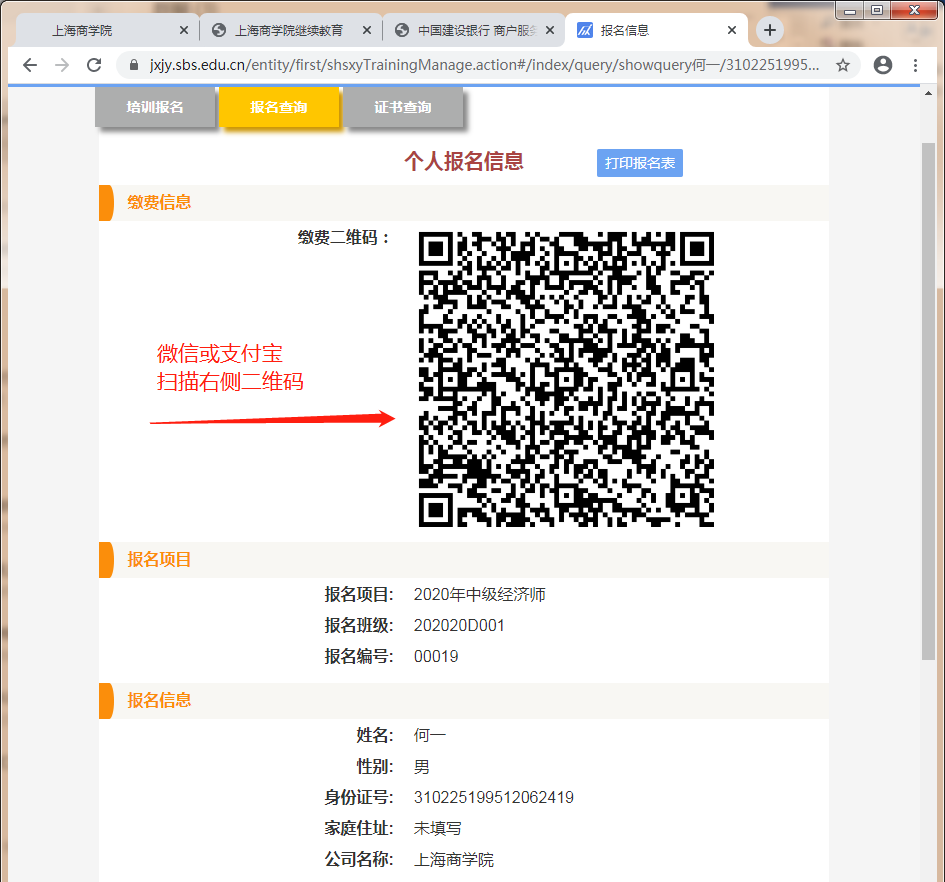This screenshot has width=945, height=882.
Task: Click the payment QR code image
Action: (x=566, y=379)
